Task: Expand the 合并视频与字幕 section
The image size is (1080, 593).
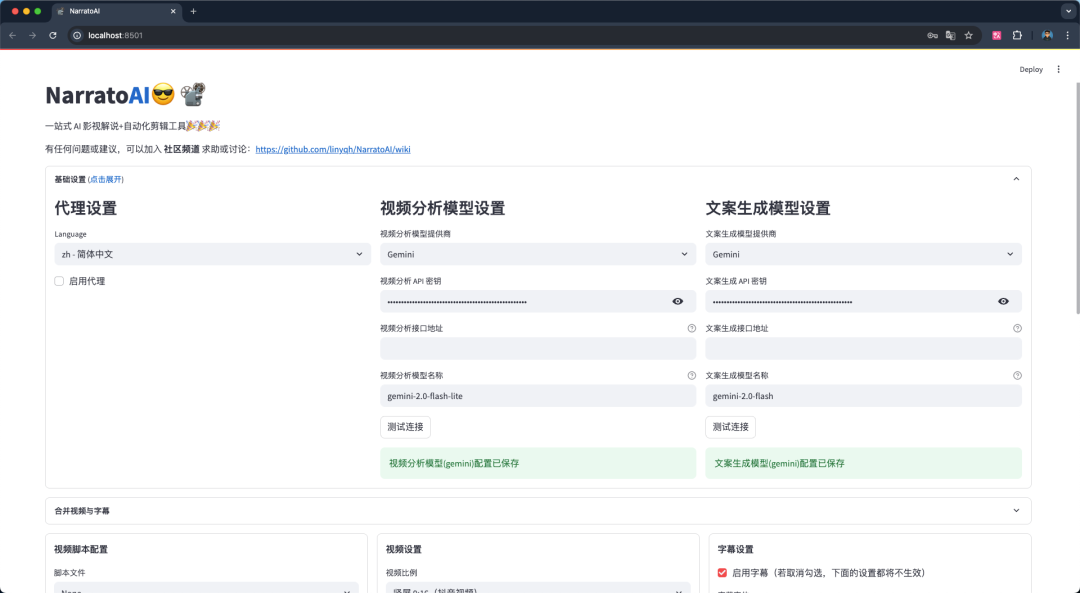Action: pos(538,511)
